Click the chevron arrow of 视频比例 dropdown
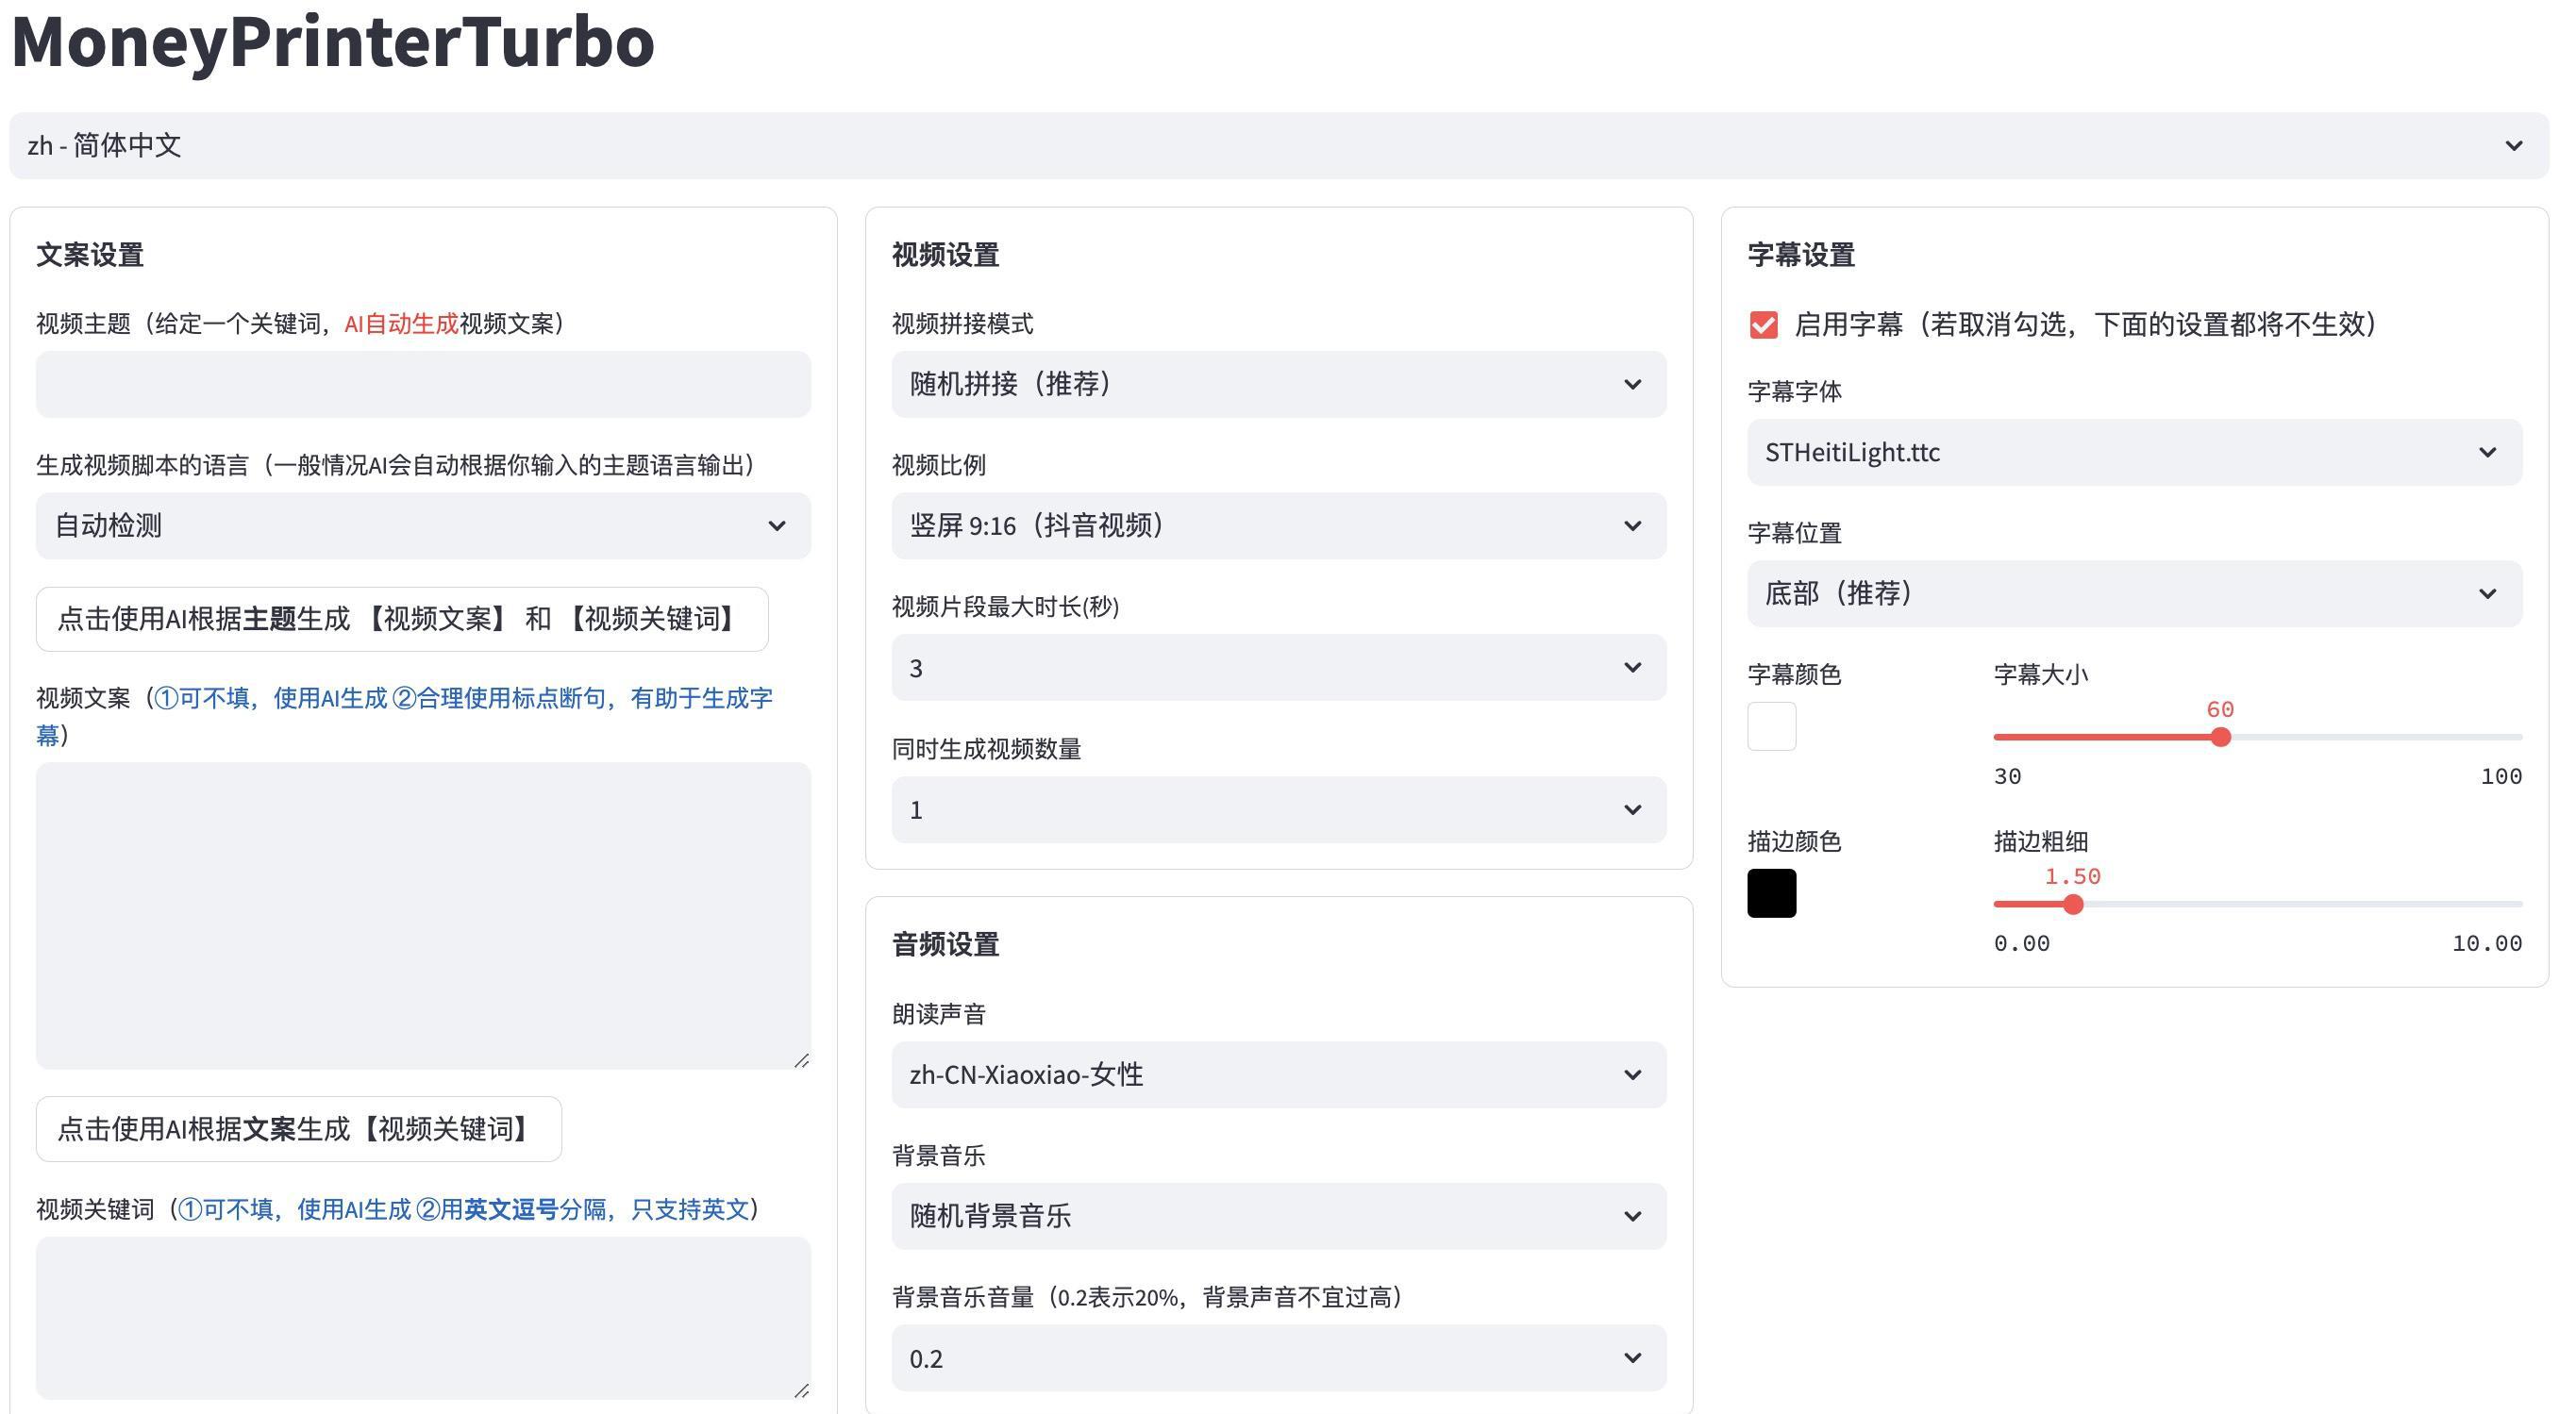2576x1414 pixels. tap(1633, 526)
